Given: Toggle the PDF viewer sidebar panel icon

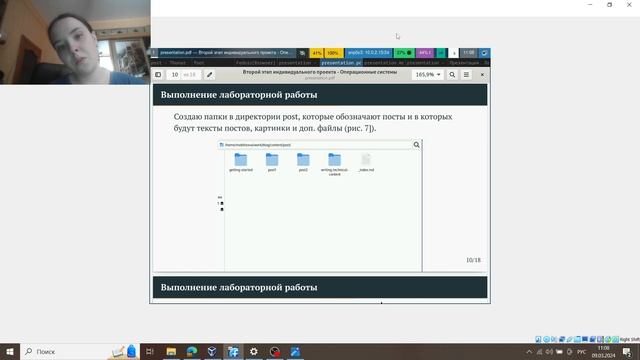Looking at the screenshot, I should (158, 75).
